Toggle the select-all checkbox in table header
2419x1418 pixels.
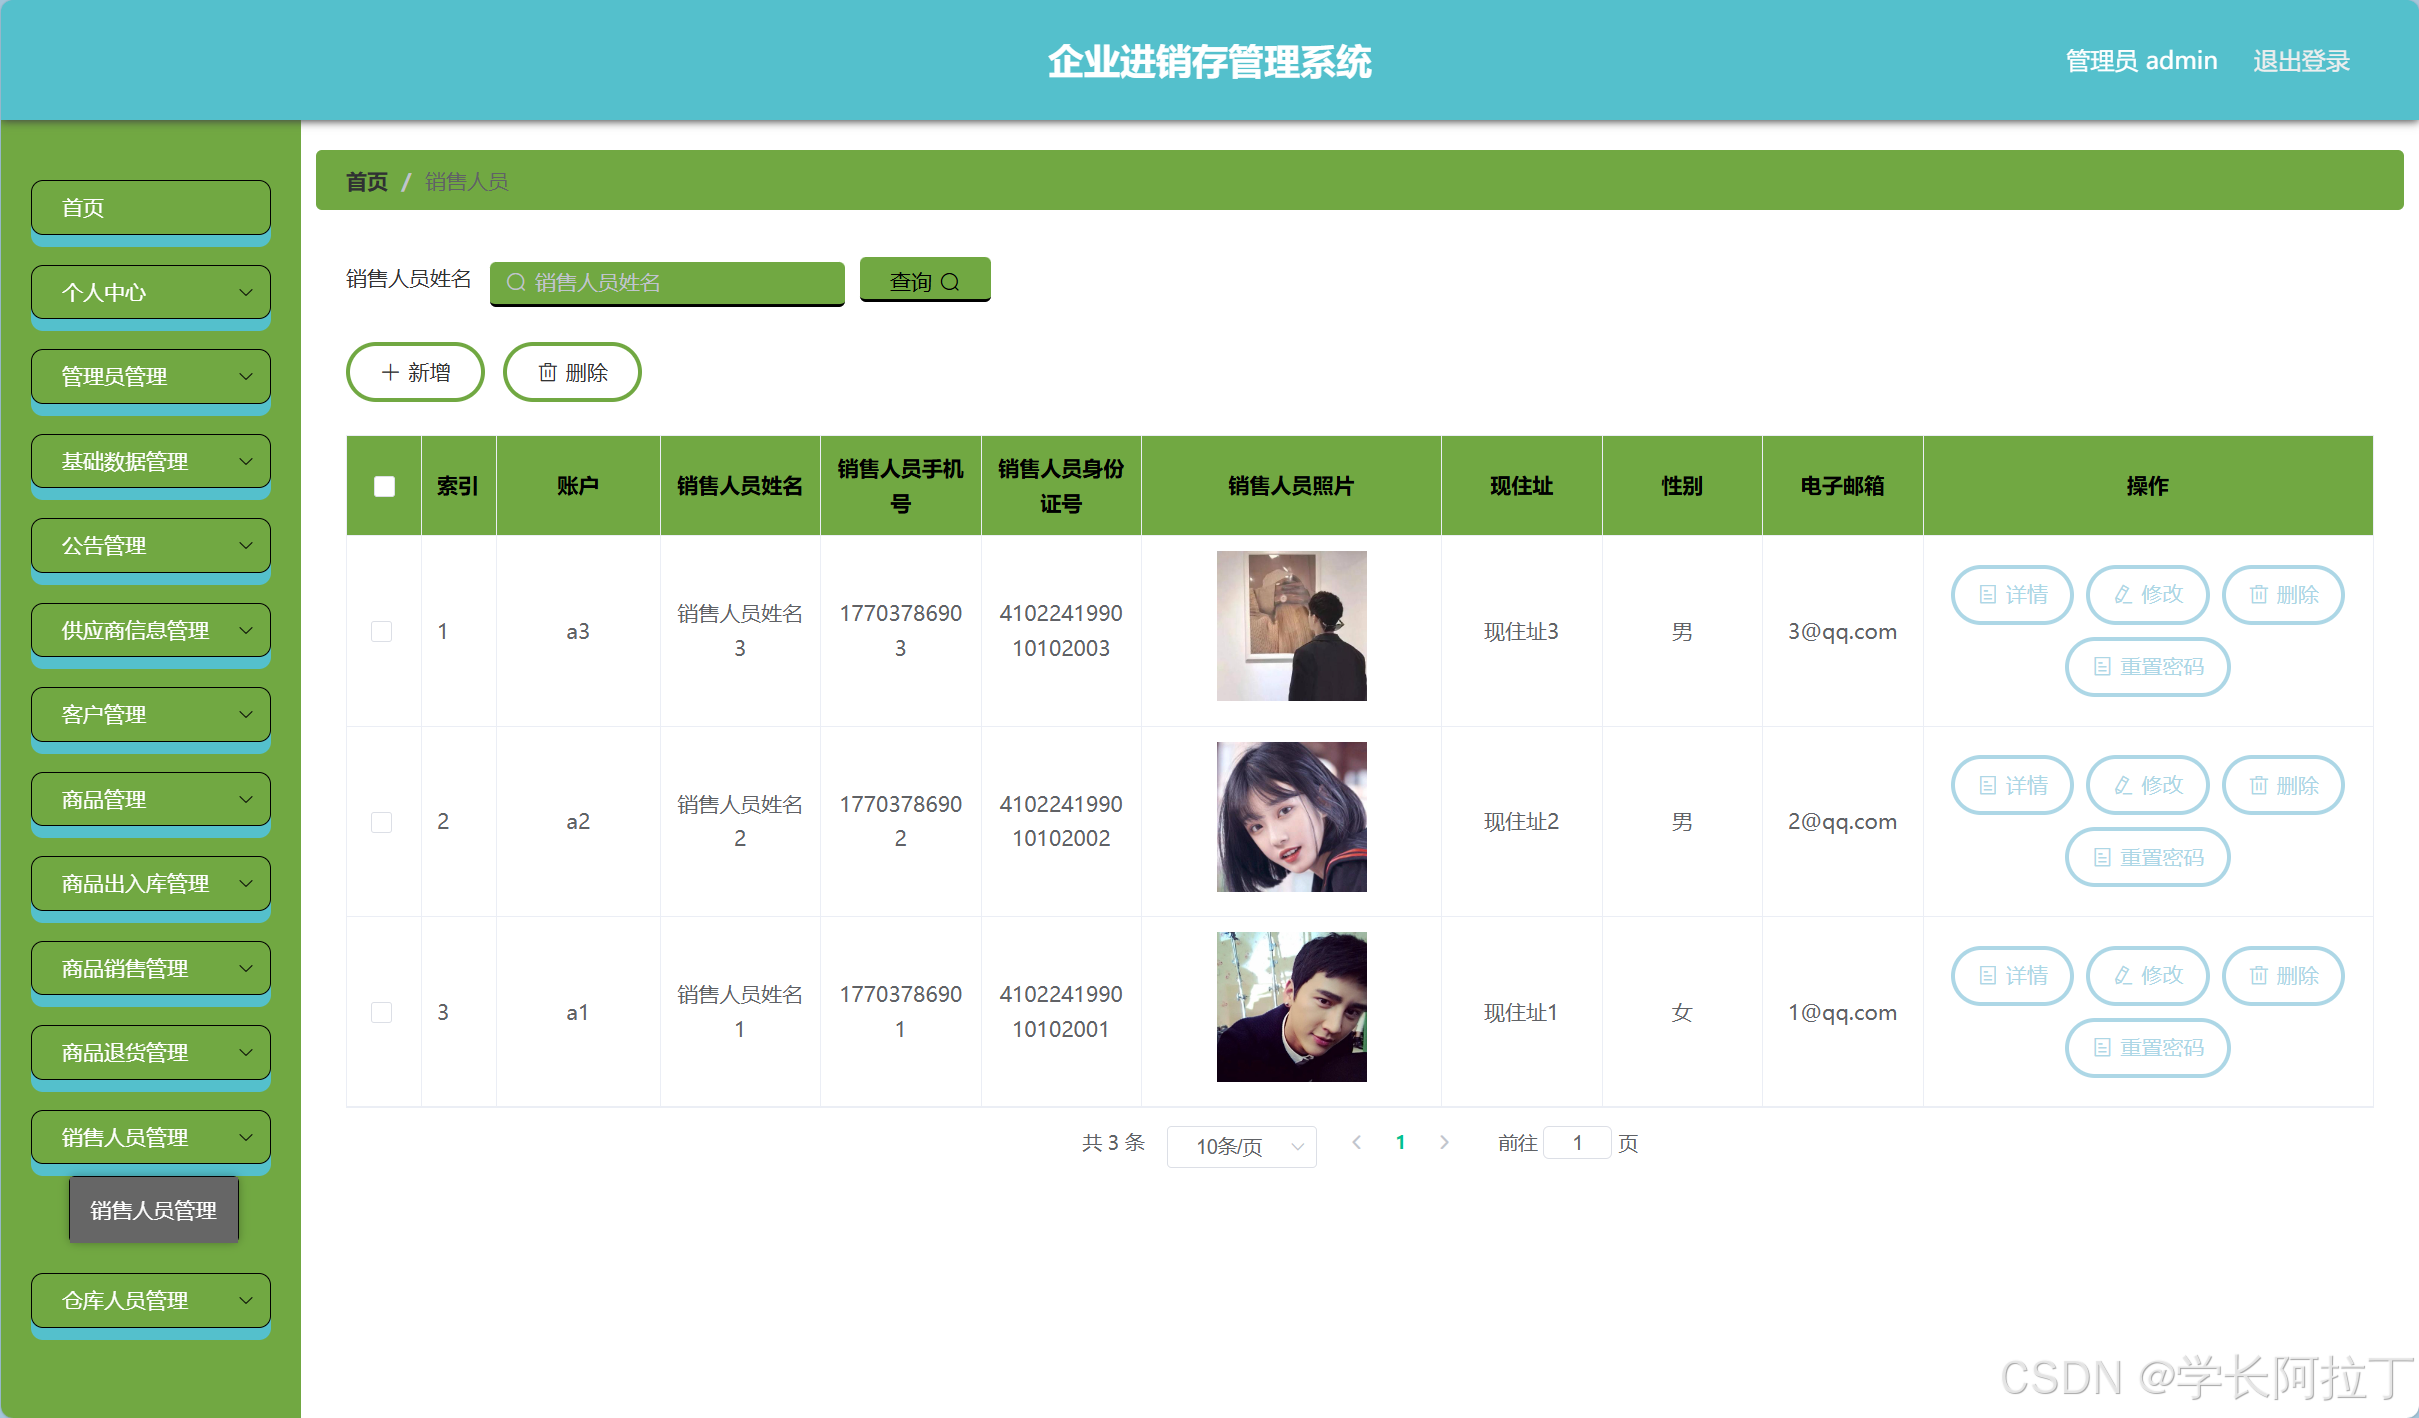[x=384, y=486]
